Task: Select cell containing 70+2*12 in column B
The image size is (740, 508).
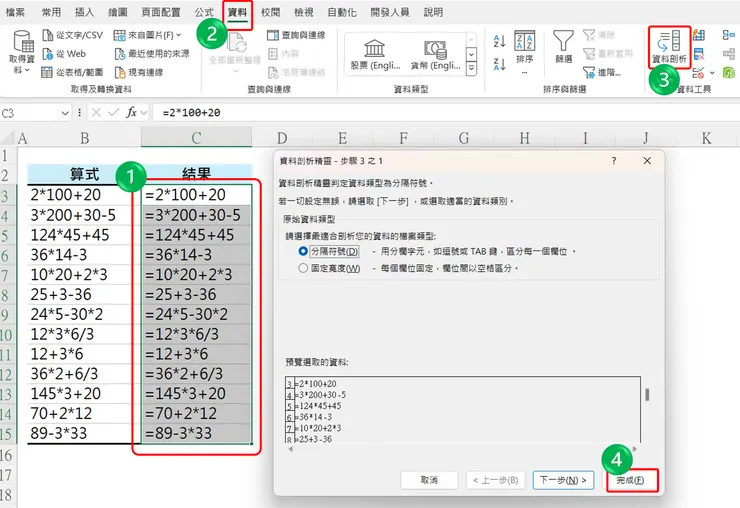Action: [84, 414]
